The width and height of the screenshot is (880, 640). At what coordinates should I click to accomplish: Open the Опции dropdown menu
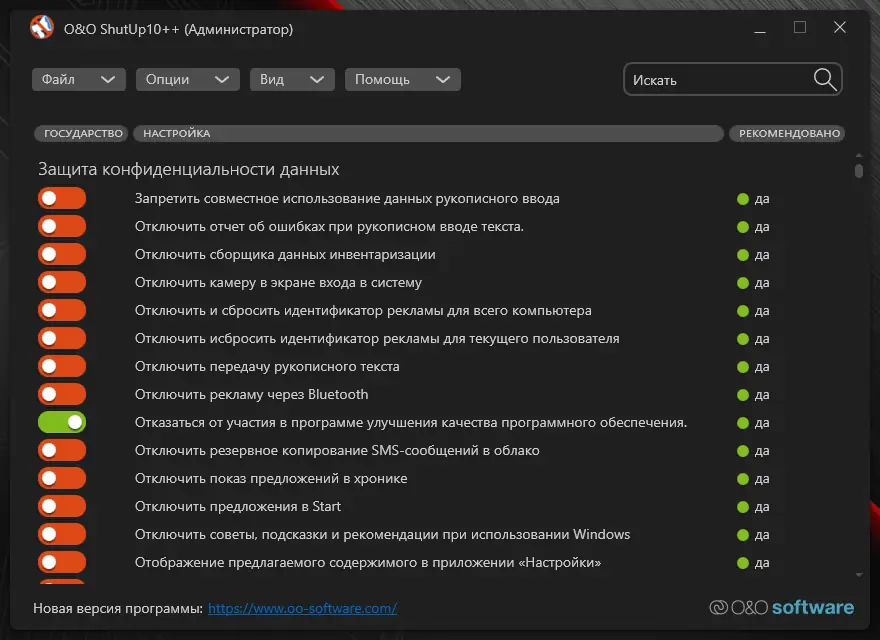pos(188,80)
